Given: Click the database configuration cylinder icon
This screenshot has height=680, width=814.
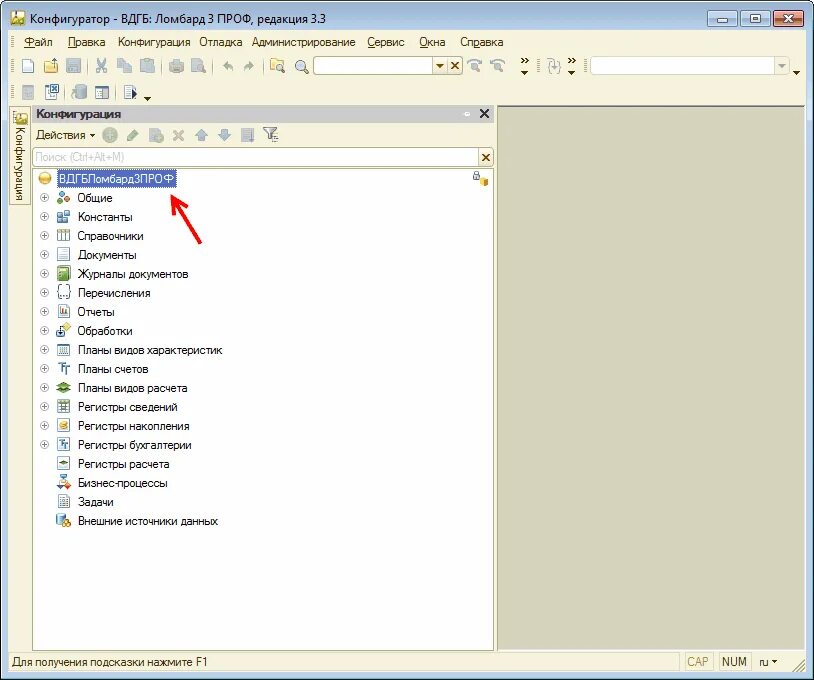Looking at the screenshot, I should (x=79, y=92).
